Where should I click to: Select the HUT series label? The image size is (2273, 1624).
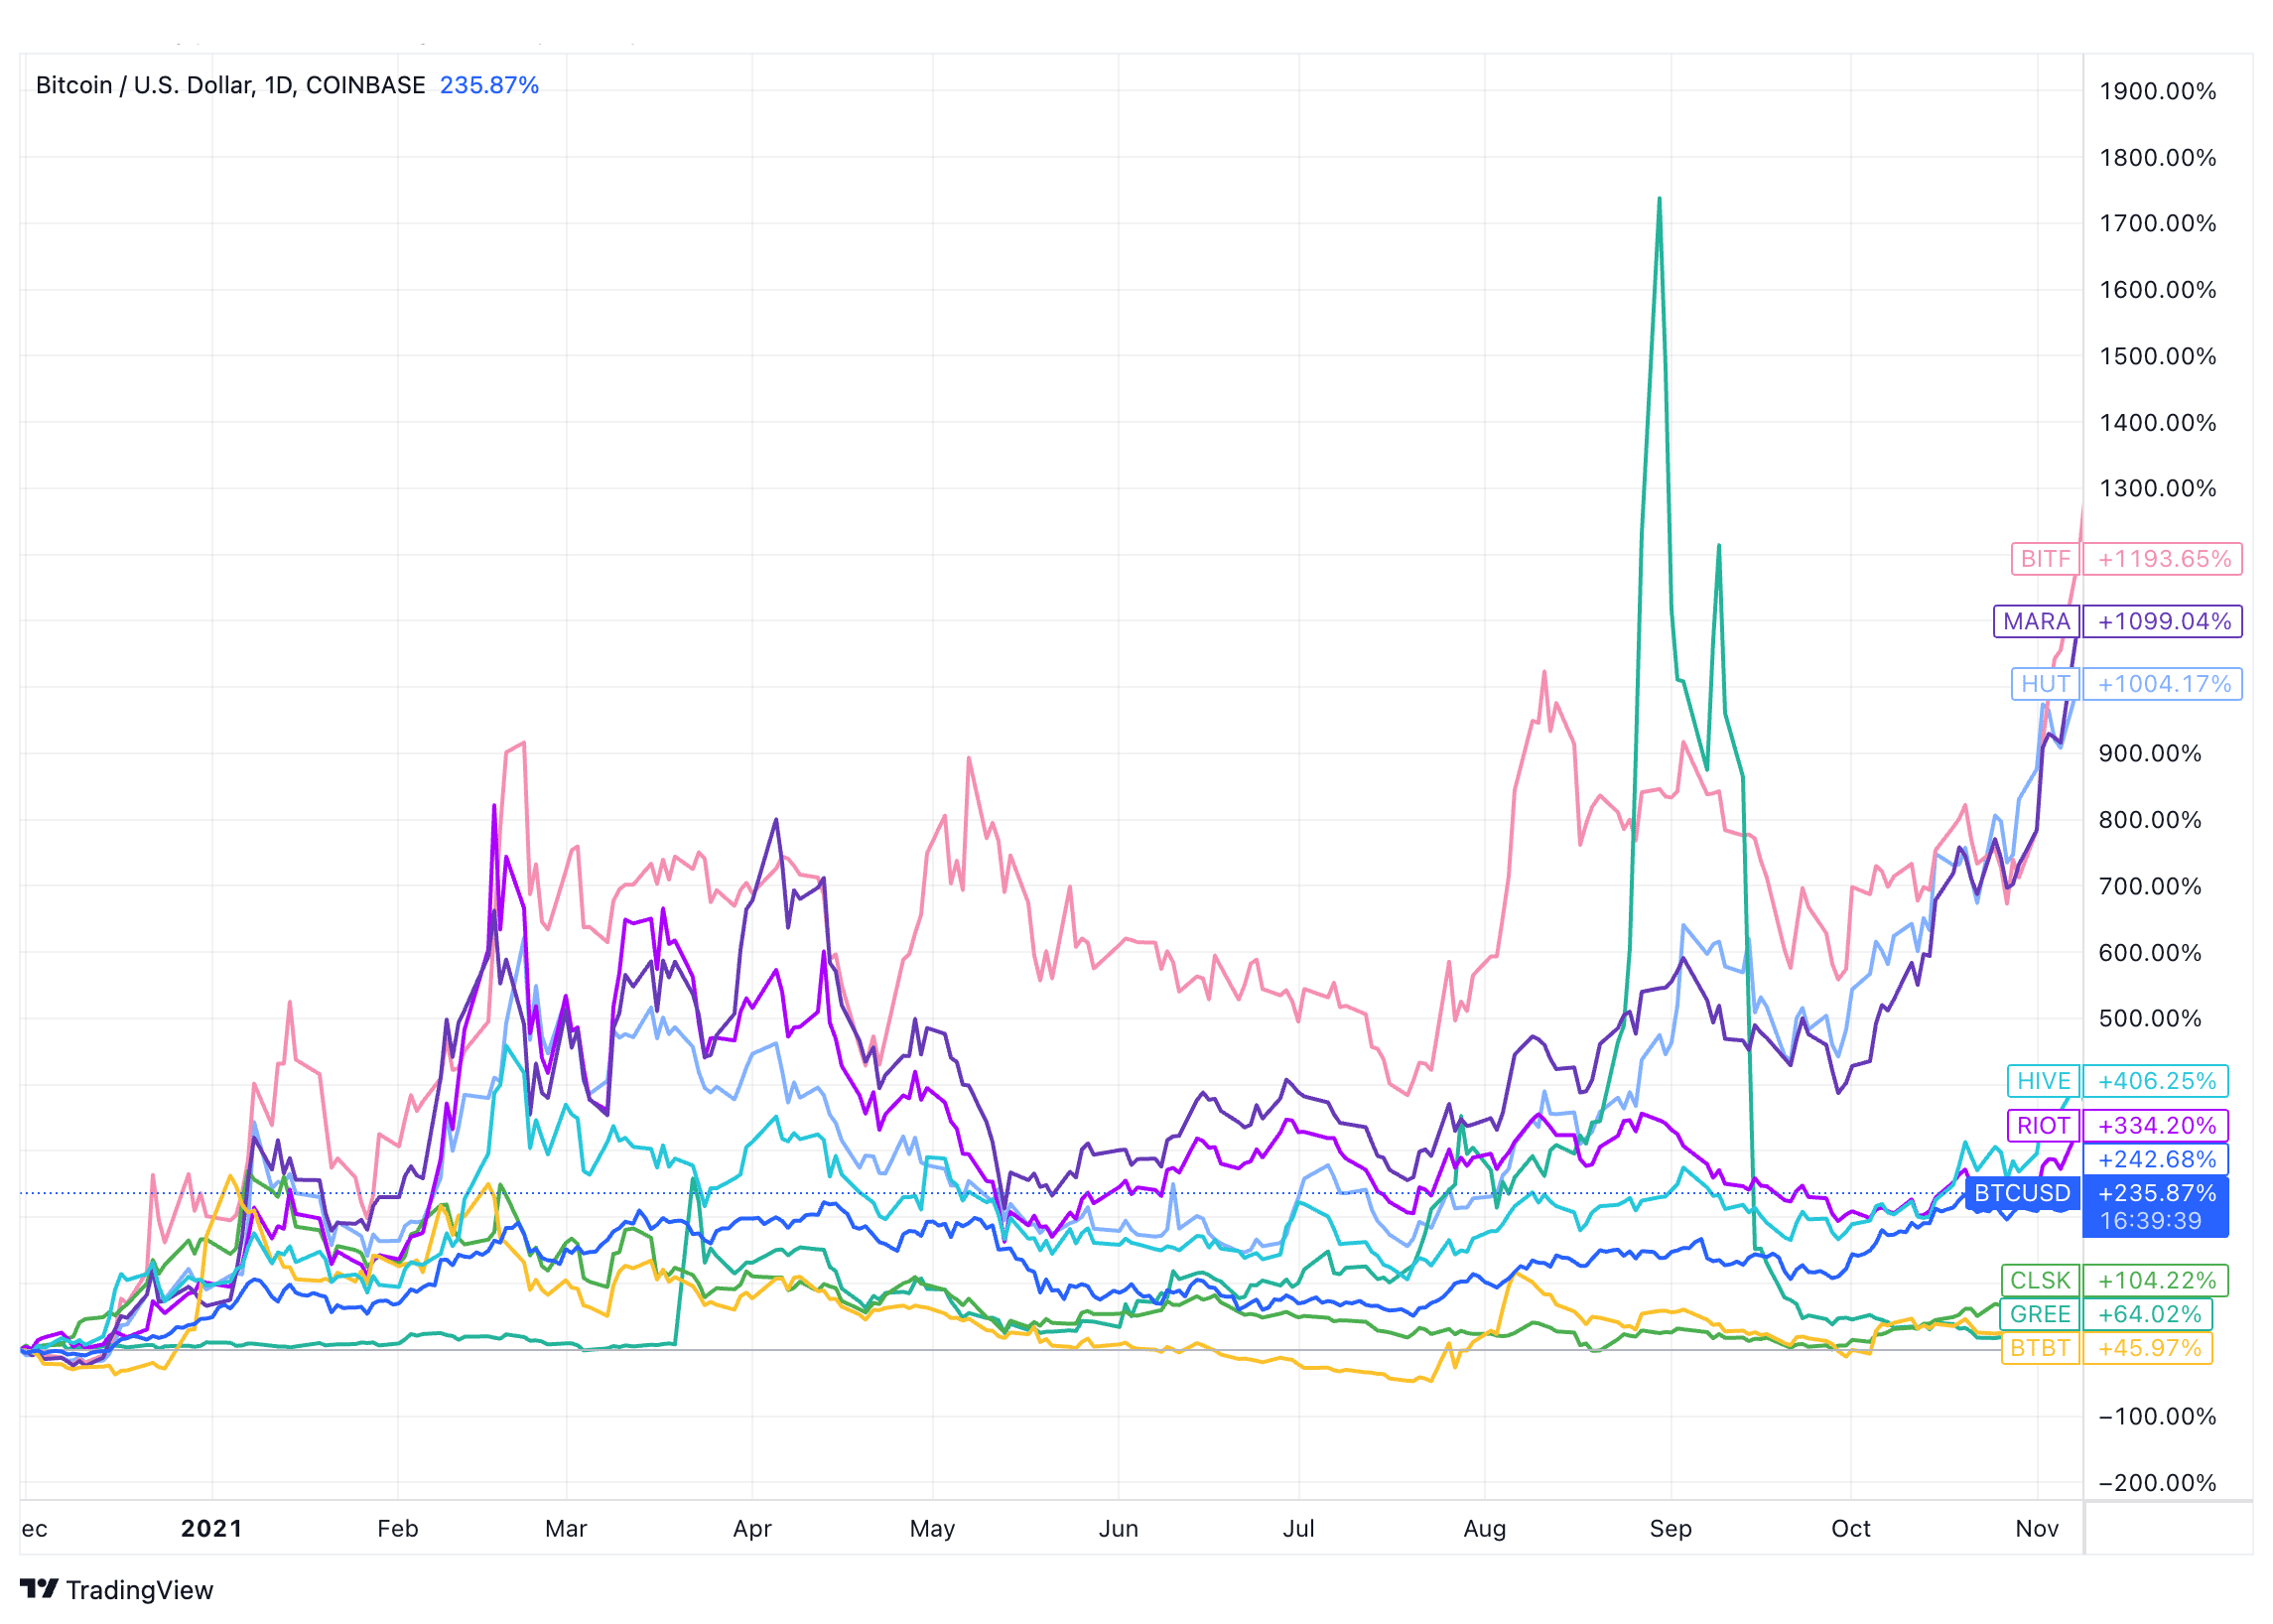[2044, 684]
